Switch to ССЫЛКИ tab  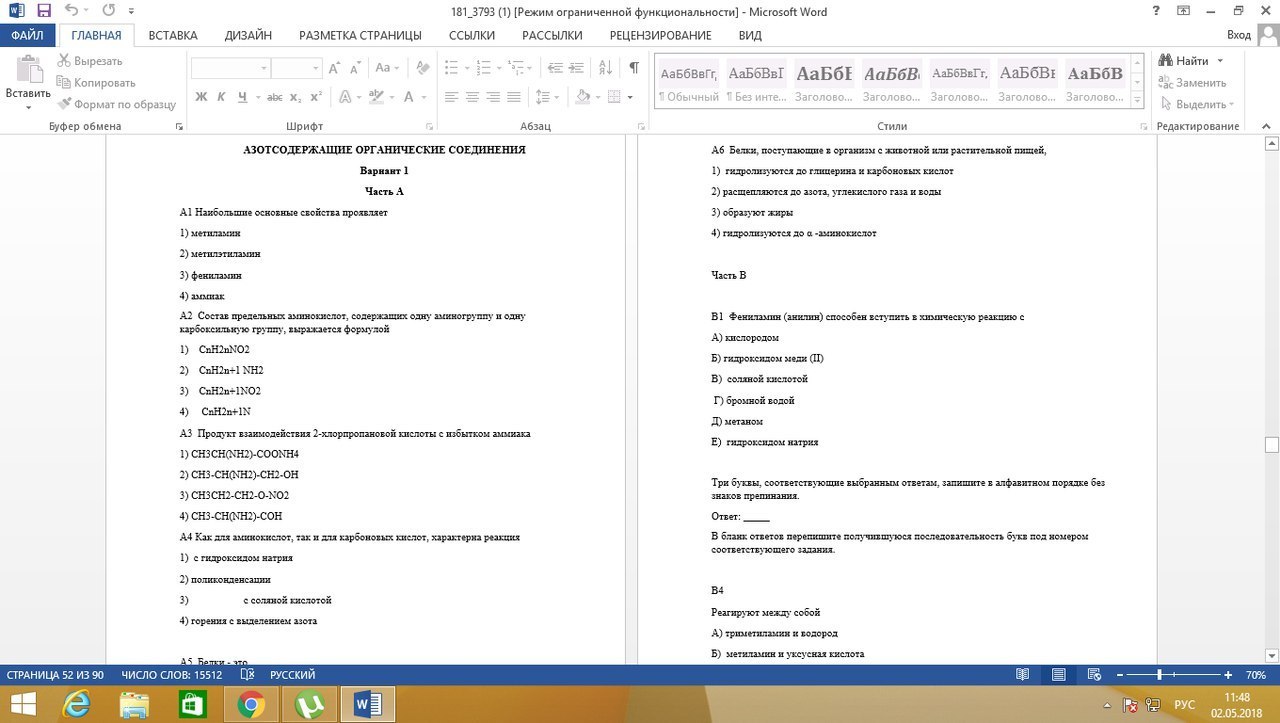[472, 35]
